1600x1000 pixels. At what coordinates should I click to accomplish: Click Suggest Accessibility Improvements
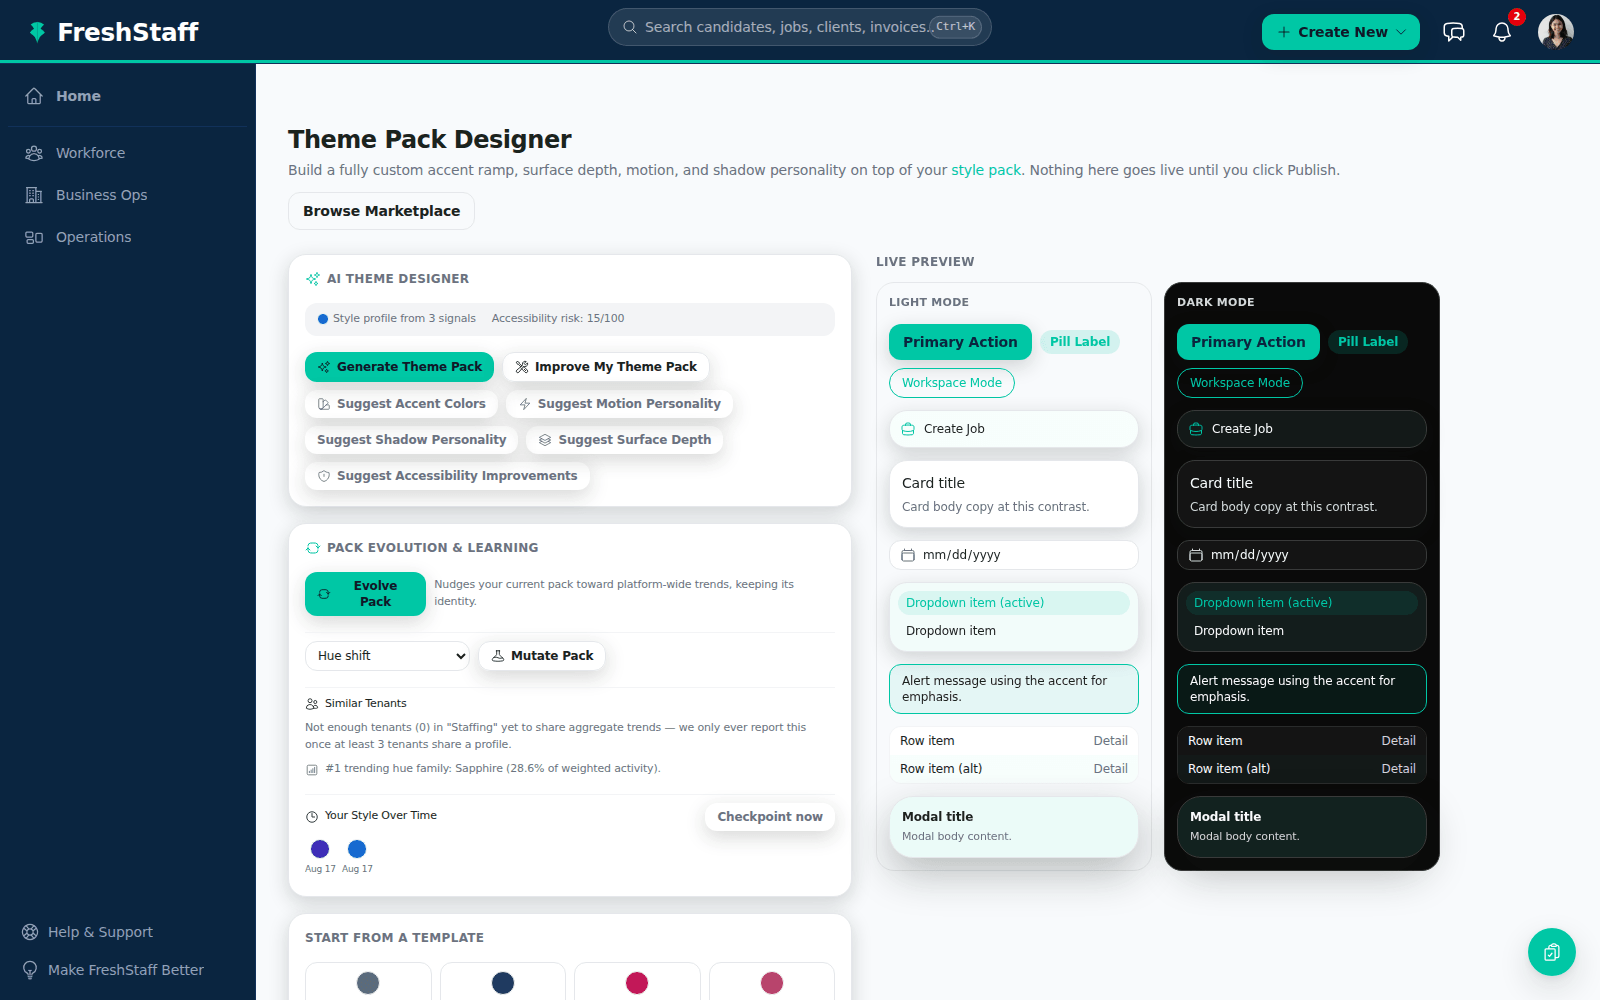pos(447,476)
